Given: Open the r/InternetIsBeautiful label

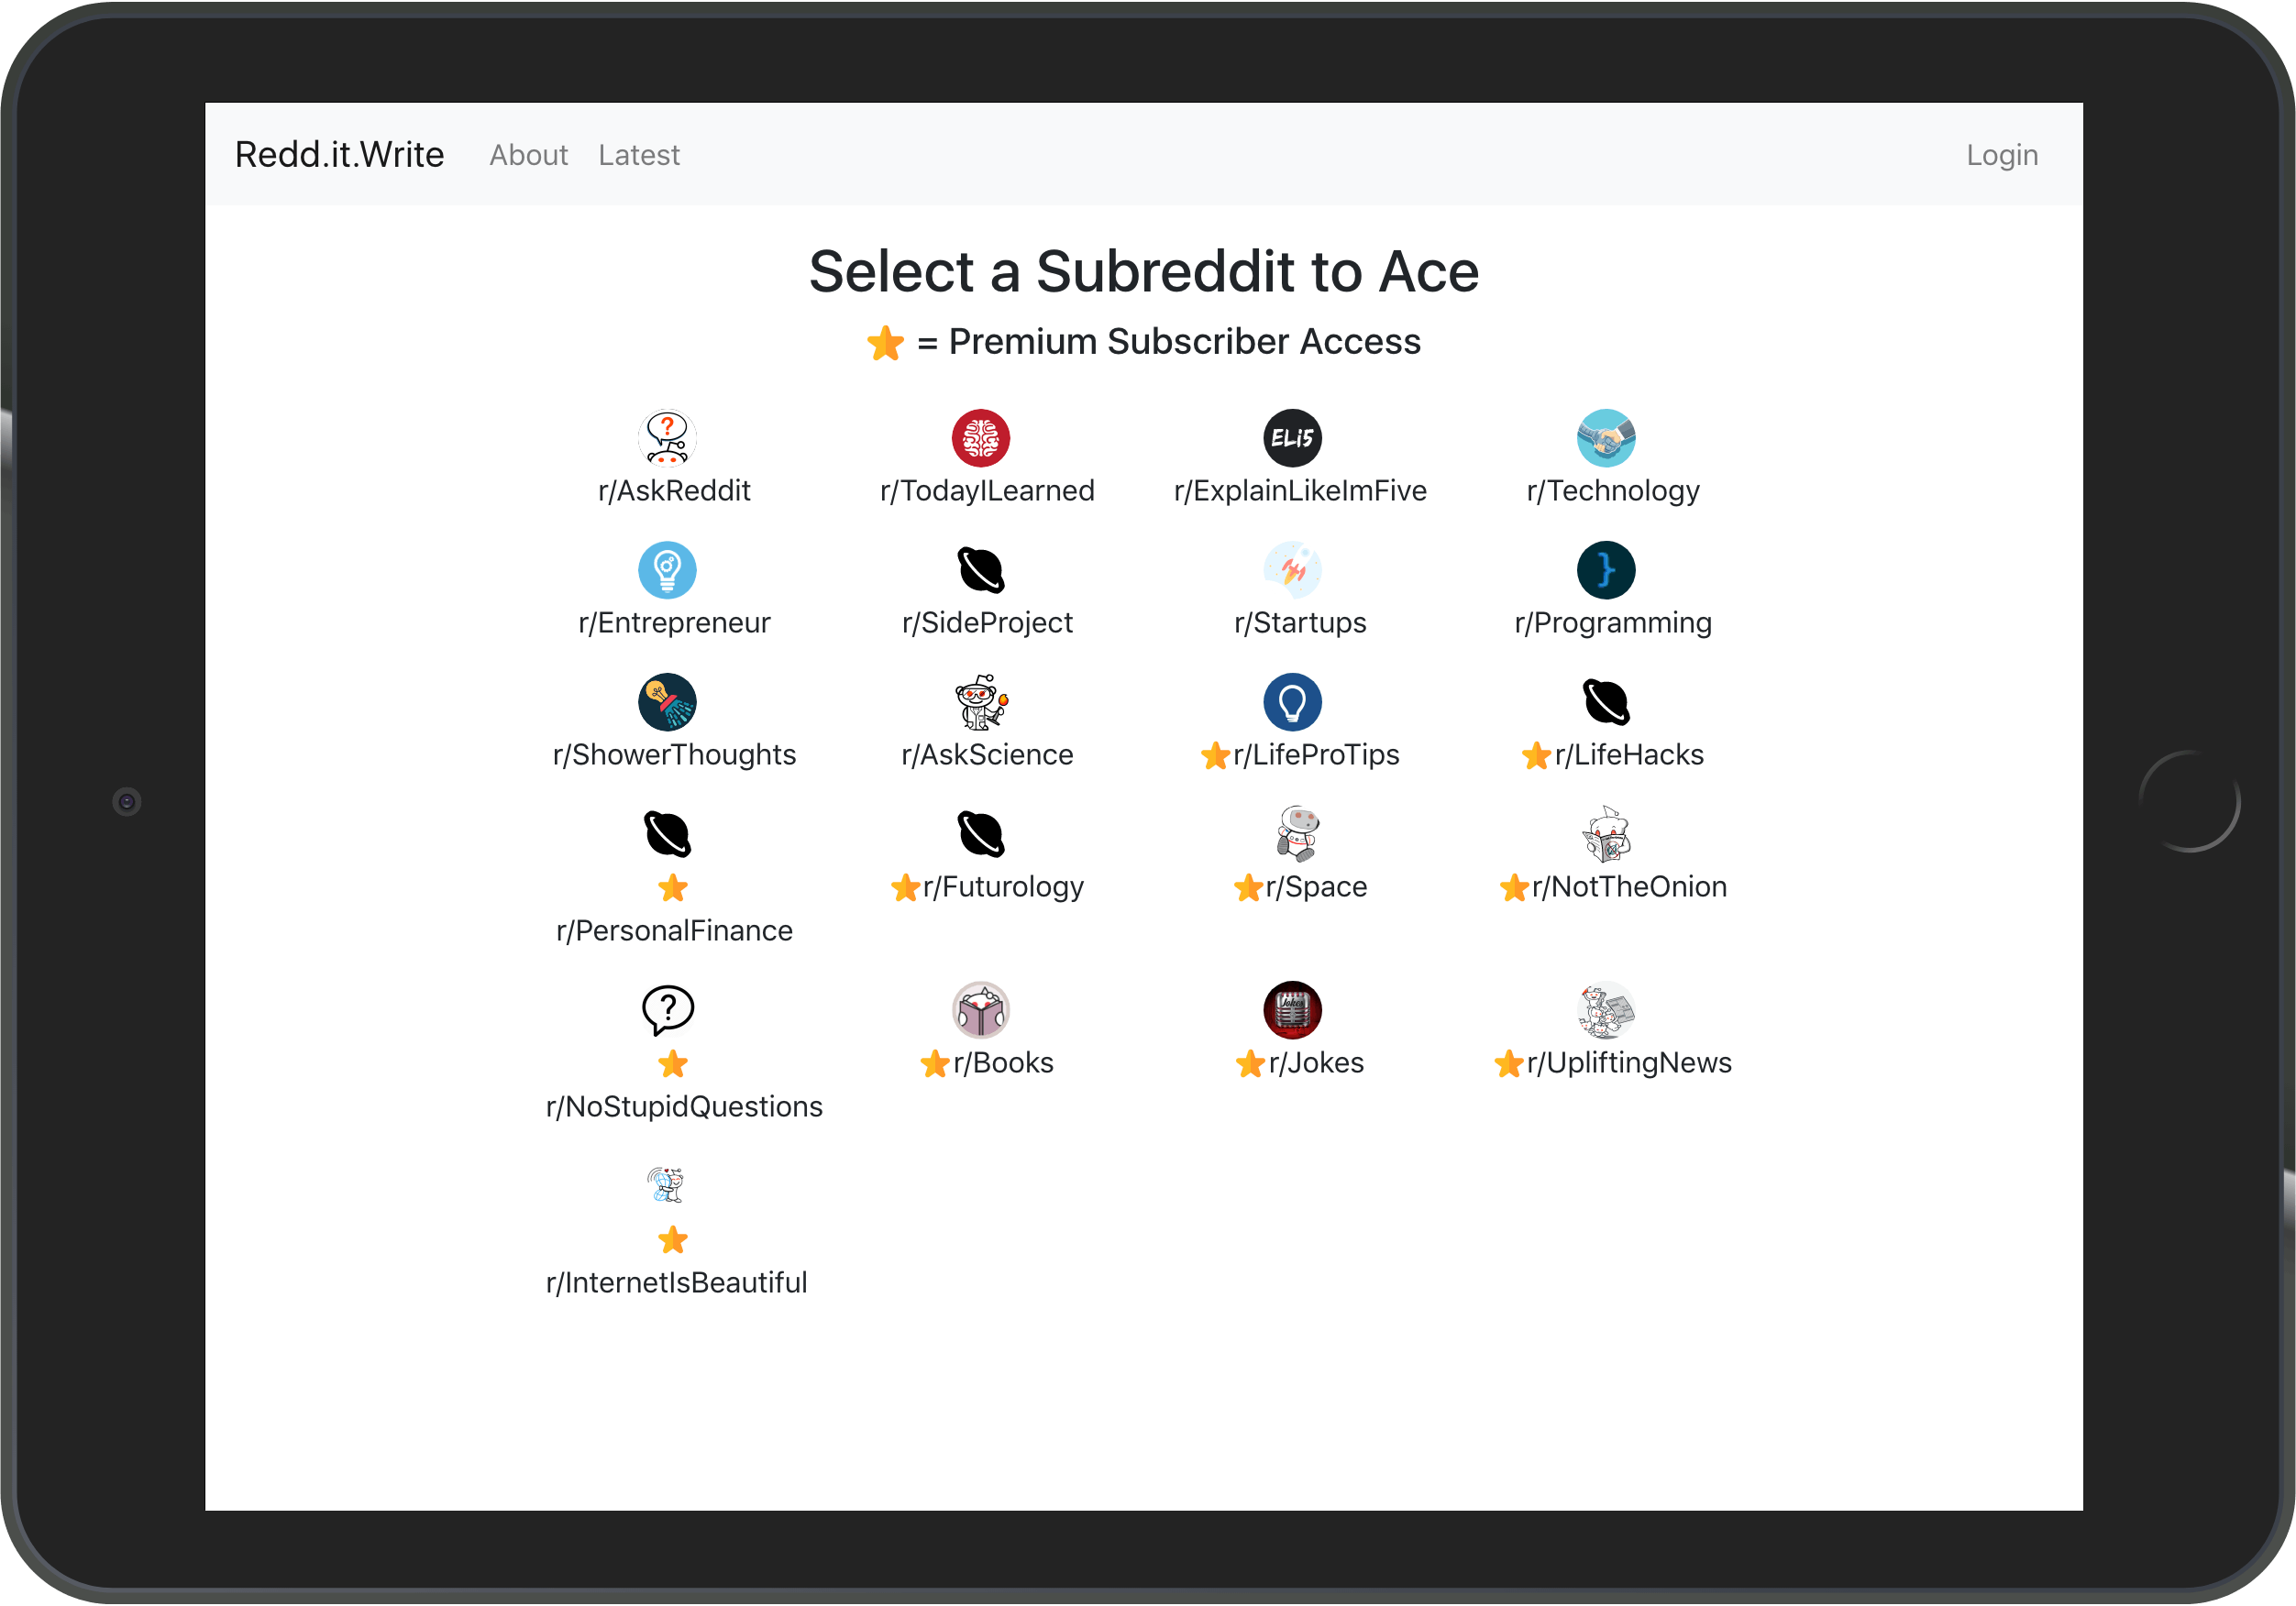Looking at the screenshot, I should click(x=676, y=1283).
